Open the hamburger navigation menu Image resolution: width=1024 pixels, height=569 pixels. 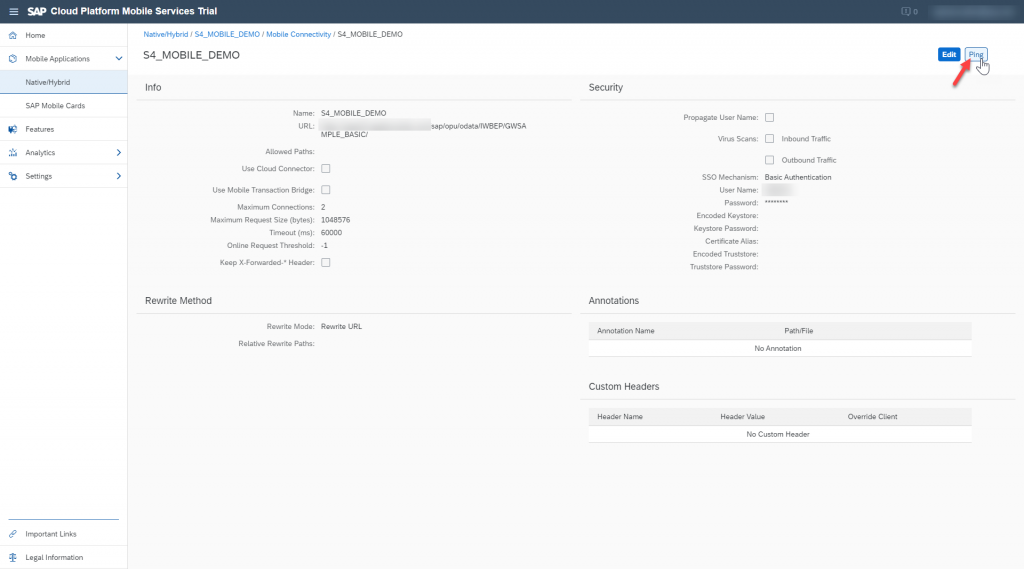click(x=14, y=12)
